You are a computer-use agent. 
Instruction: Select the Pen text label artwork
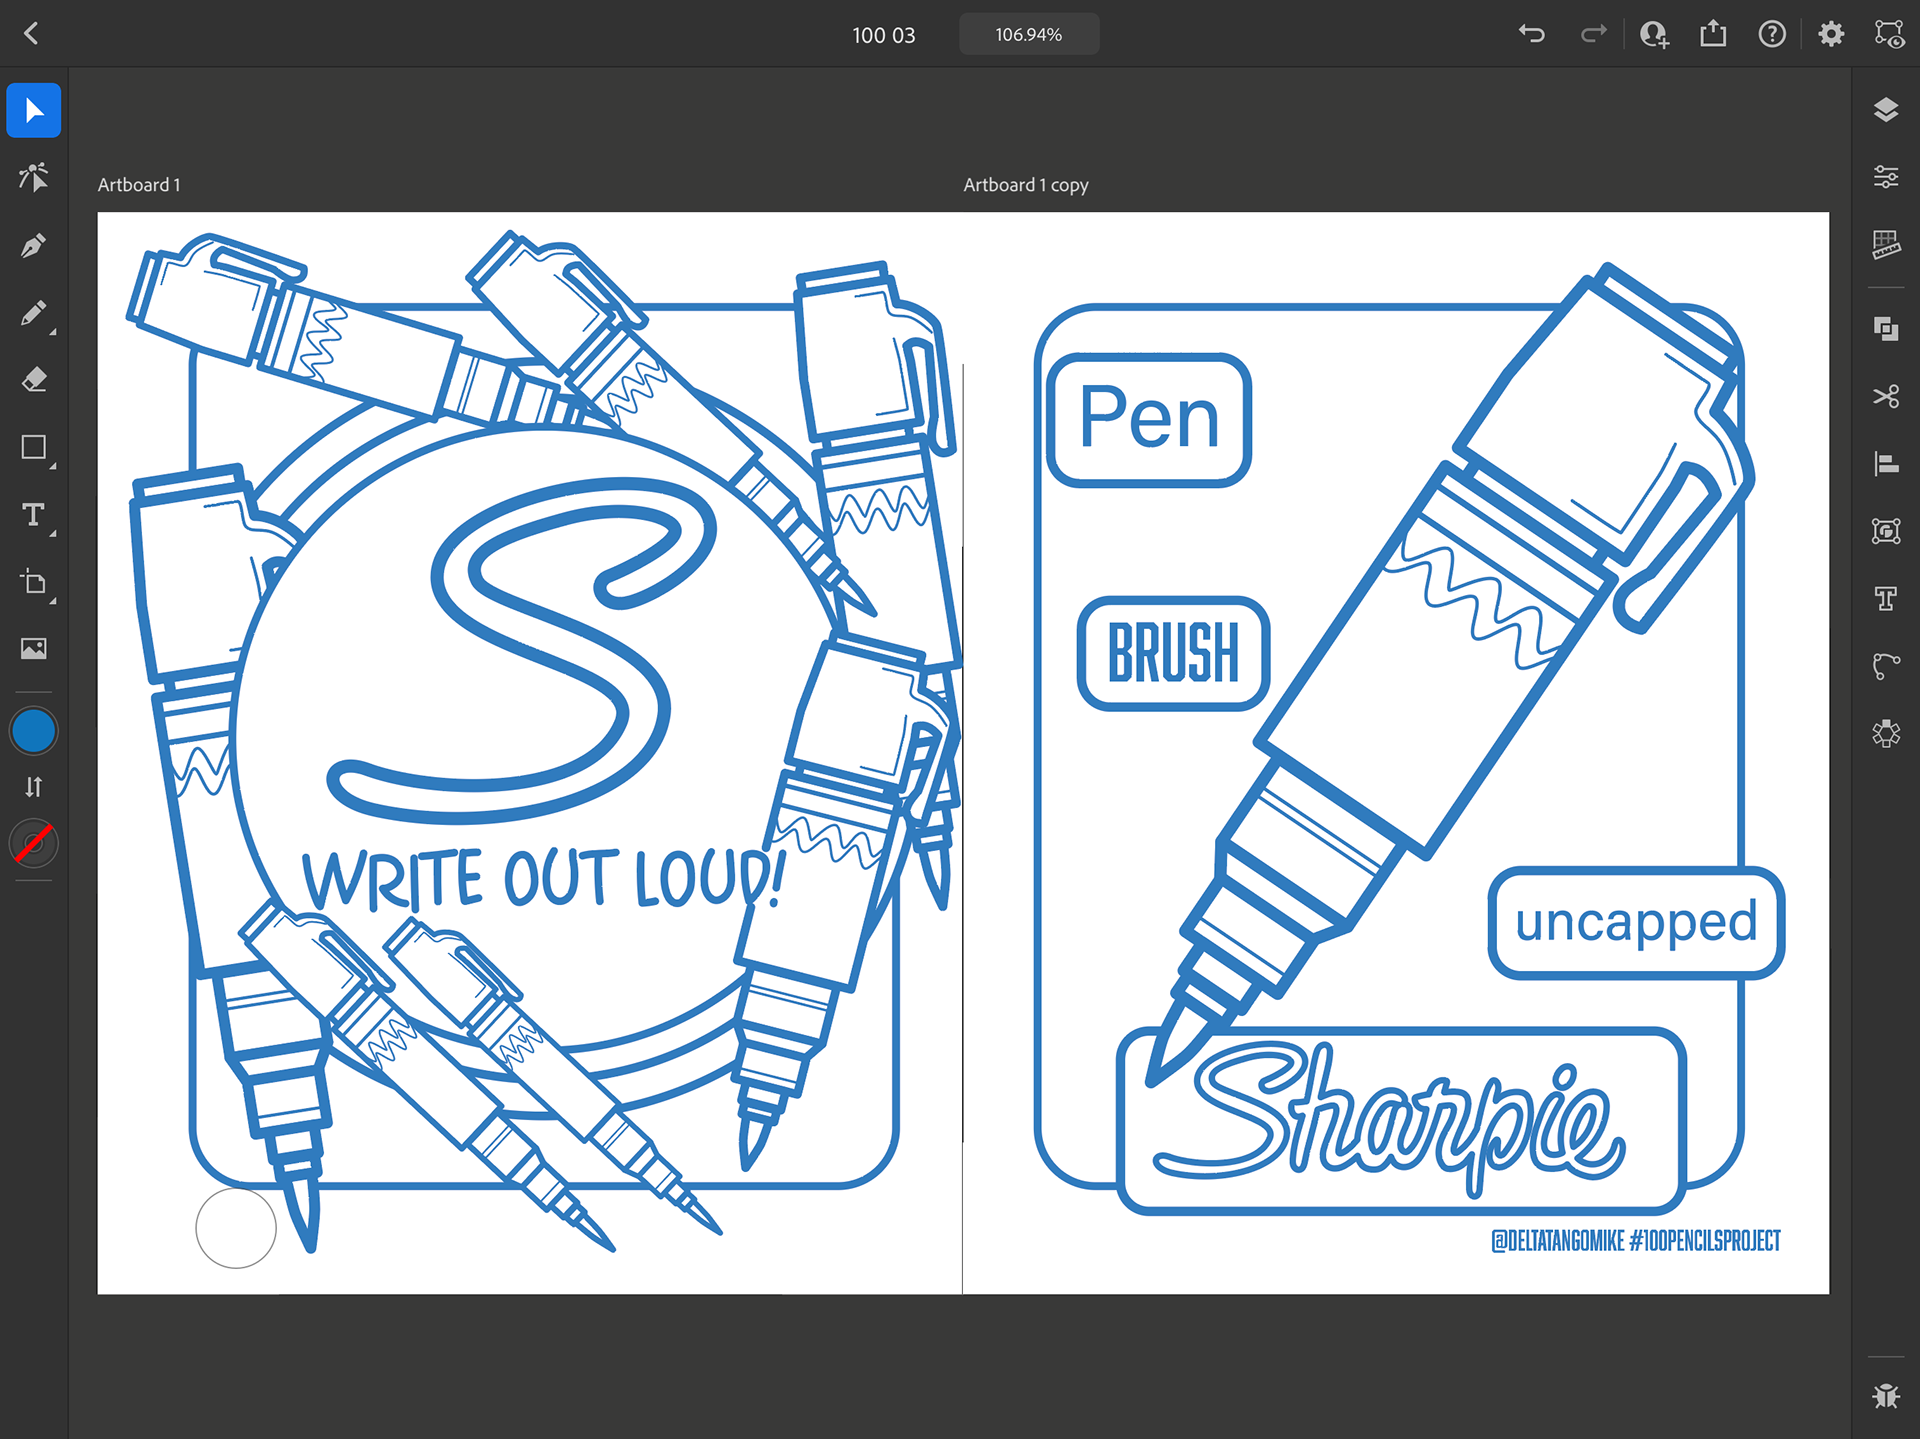point(1149,420)
